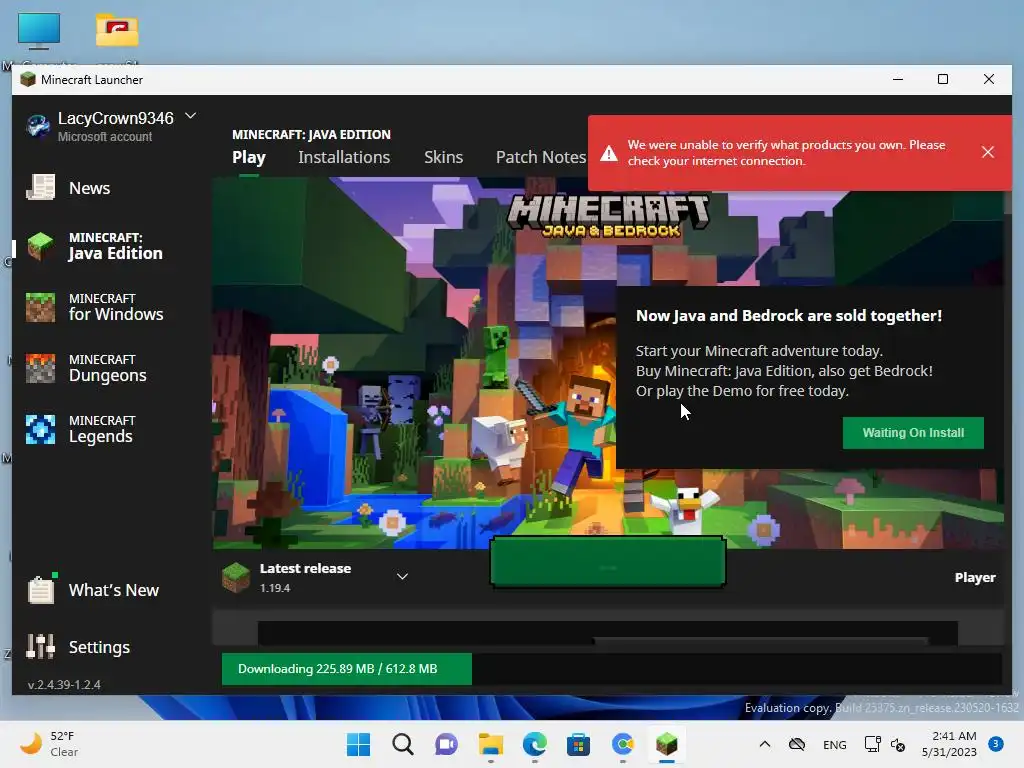Image resolution: width=1024 pixels, height=768 pixels.
Task: Open Windows Start menu
Action: click(x=358, y=744)
